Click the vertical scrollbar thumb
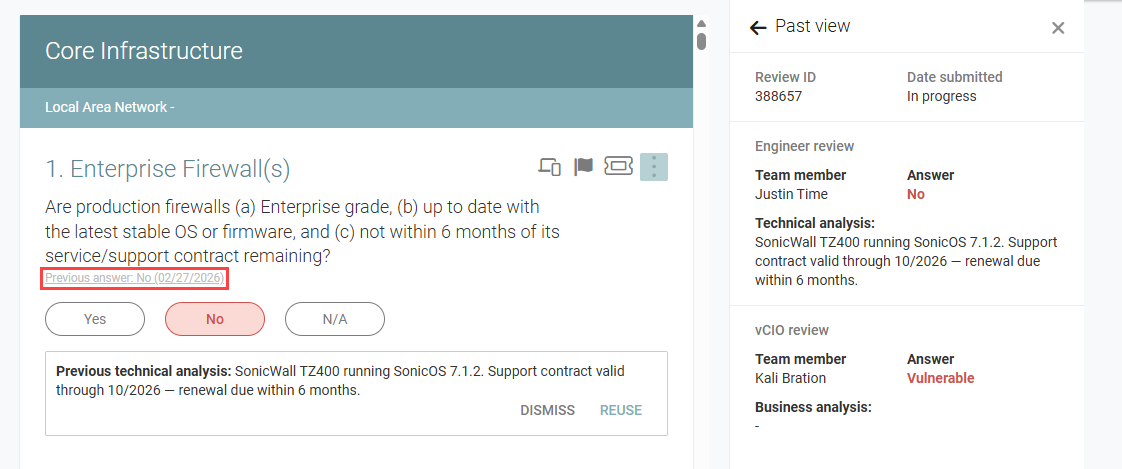This screenshot has width=1122, height=469. 702,41
